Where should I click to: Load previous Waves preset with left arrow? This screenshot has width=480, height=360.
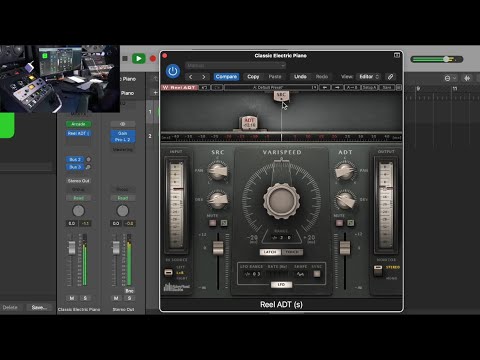point(325,87)
